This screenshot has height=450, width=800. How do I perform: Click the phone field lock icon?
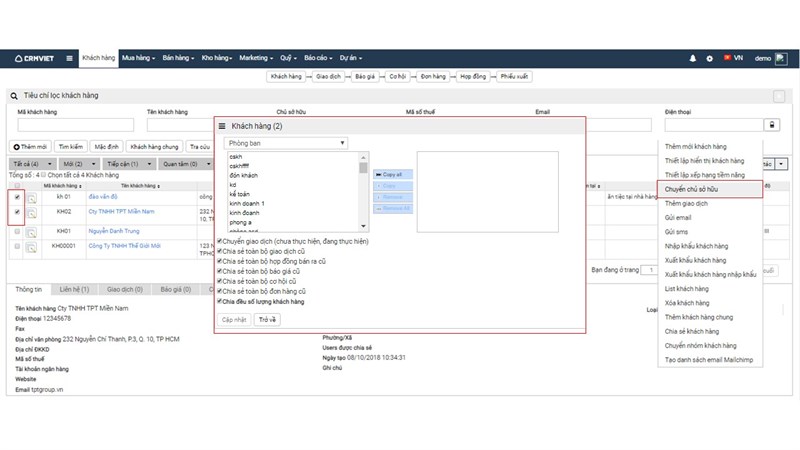pos(771,125)
